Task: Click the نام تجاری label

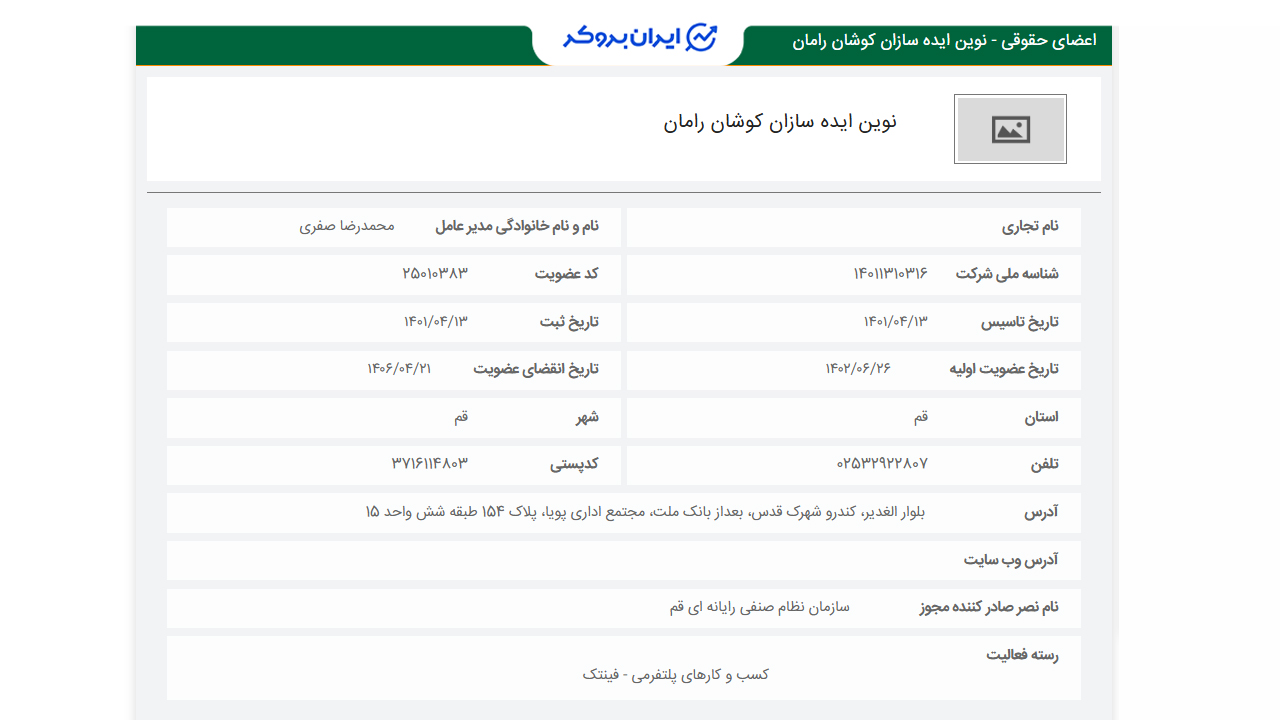Action: pos(1030,227)
